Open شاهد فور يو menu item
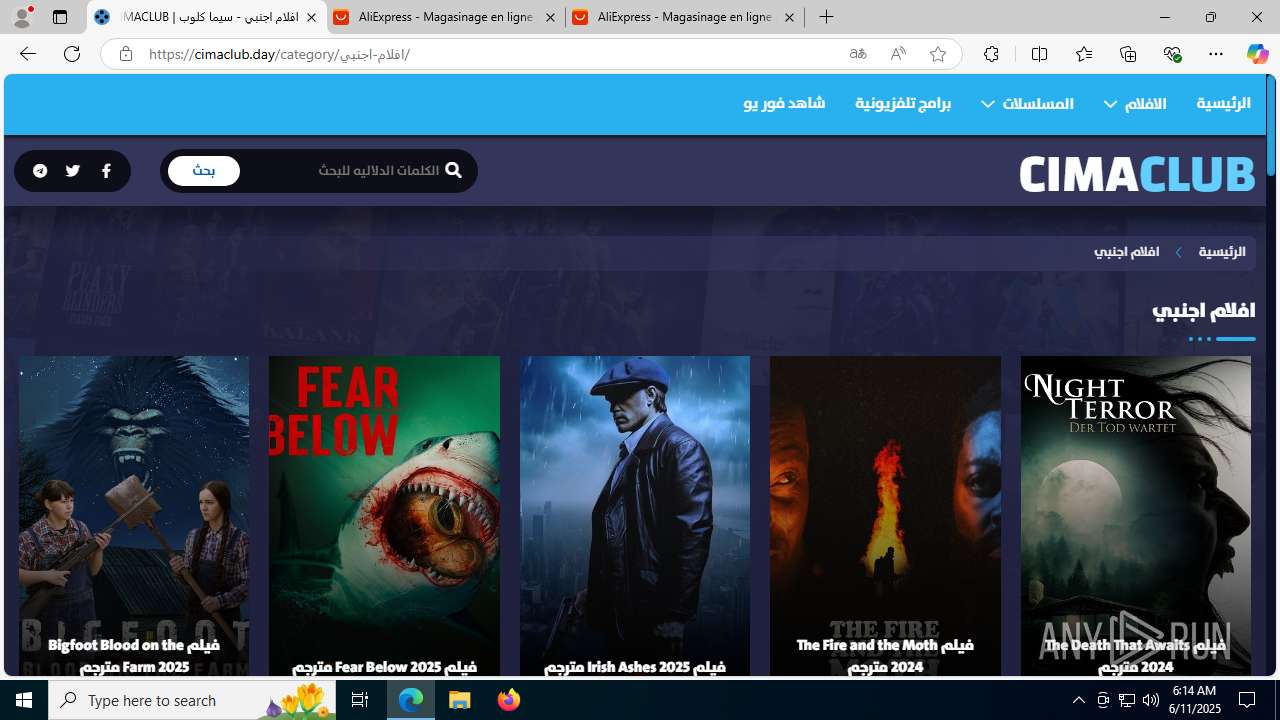 (784, 103)
